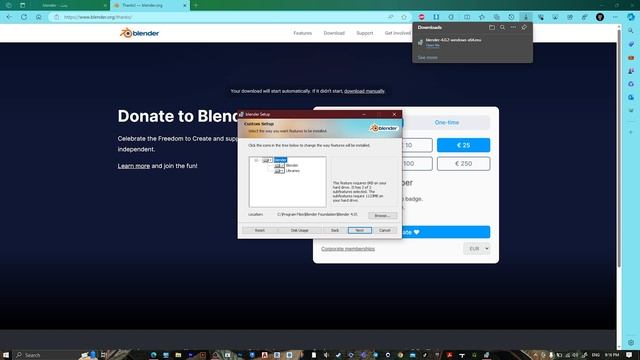Select the € 25 donation amount
This screenshot has width=640, height=360.
coord(463,145)
